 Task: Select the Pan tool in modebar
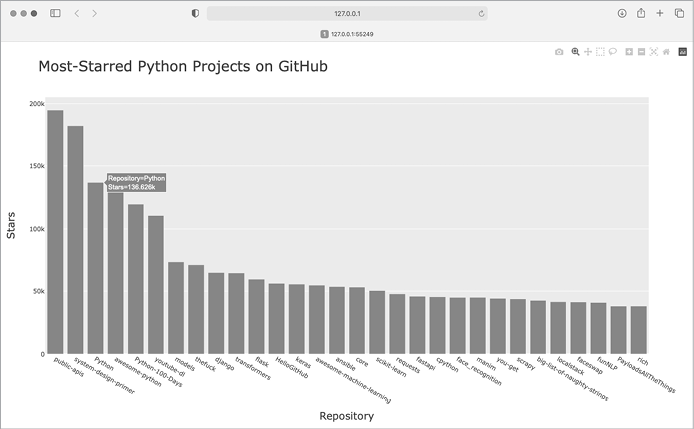(x=588, y=52)
